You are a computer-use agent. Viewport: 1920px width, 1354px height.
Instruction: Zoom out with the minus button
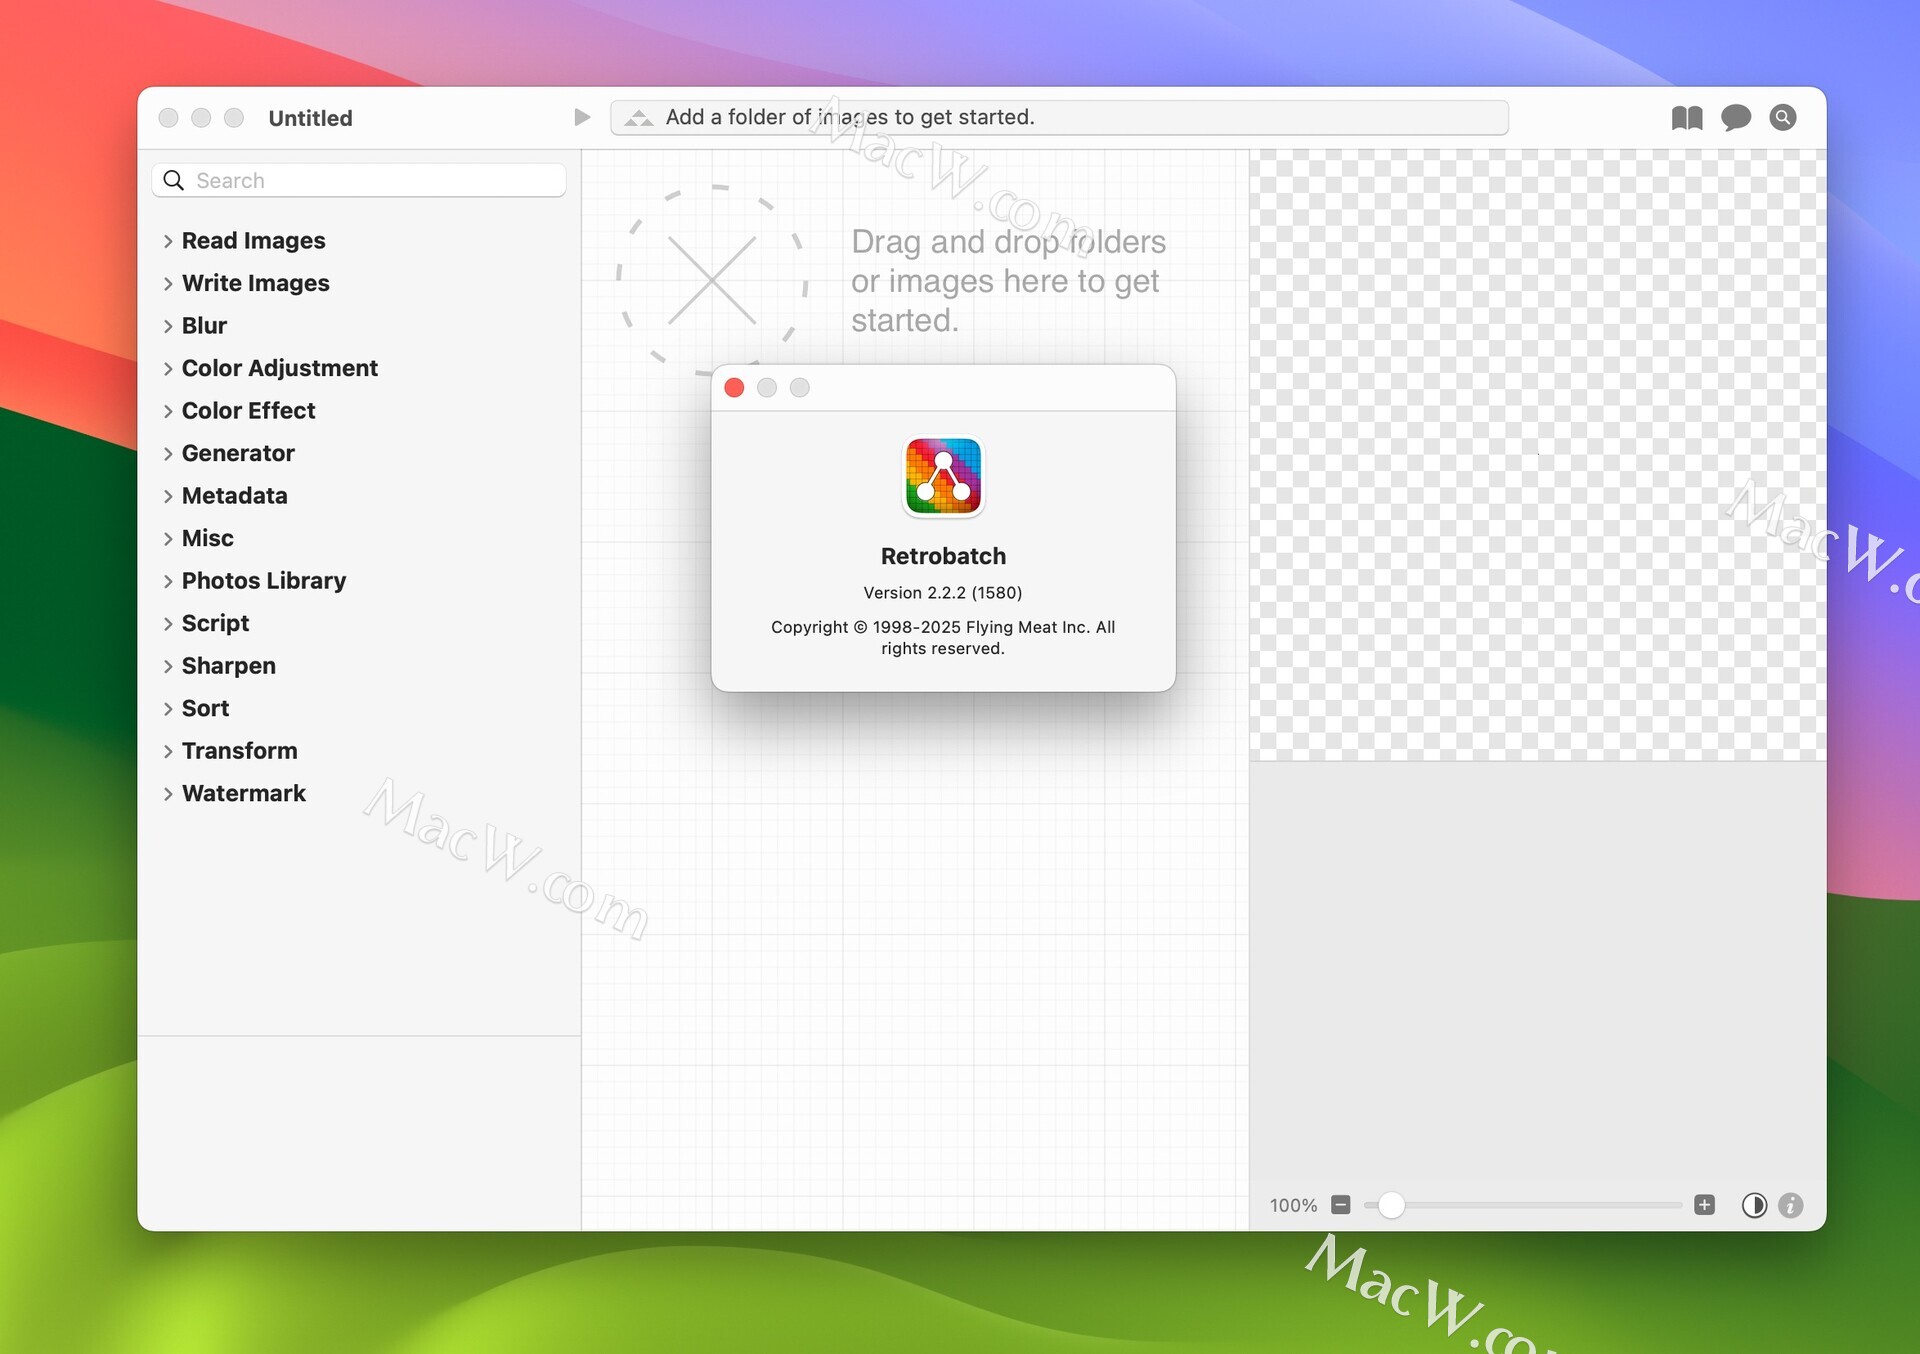[1341, 1205]
